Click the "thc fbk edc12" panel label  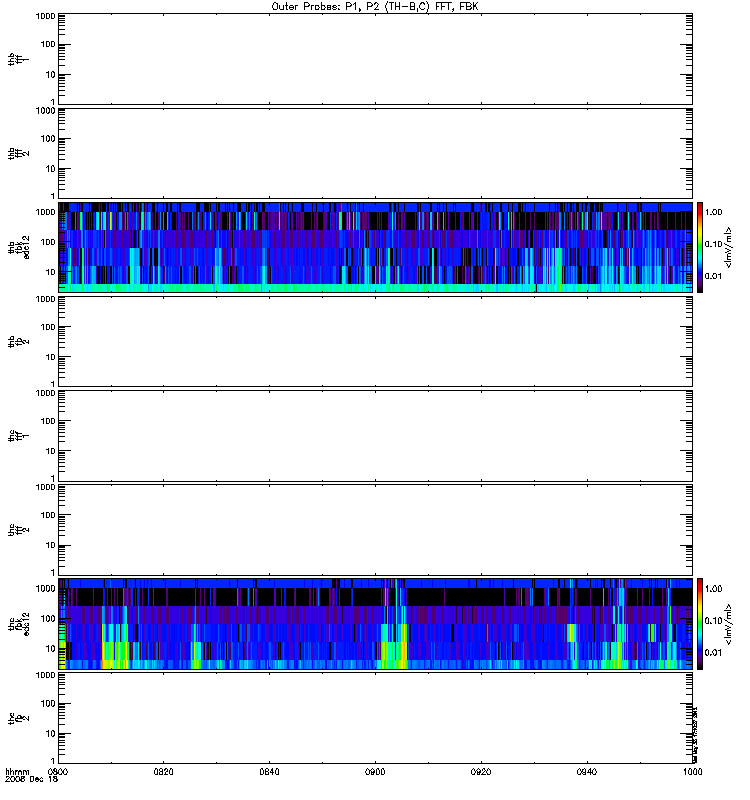19,624
